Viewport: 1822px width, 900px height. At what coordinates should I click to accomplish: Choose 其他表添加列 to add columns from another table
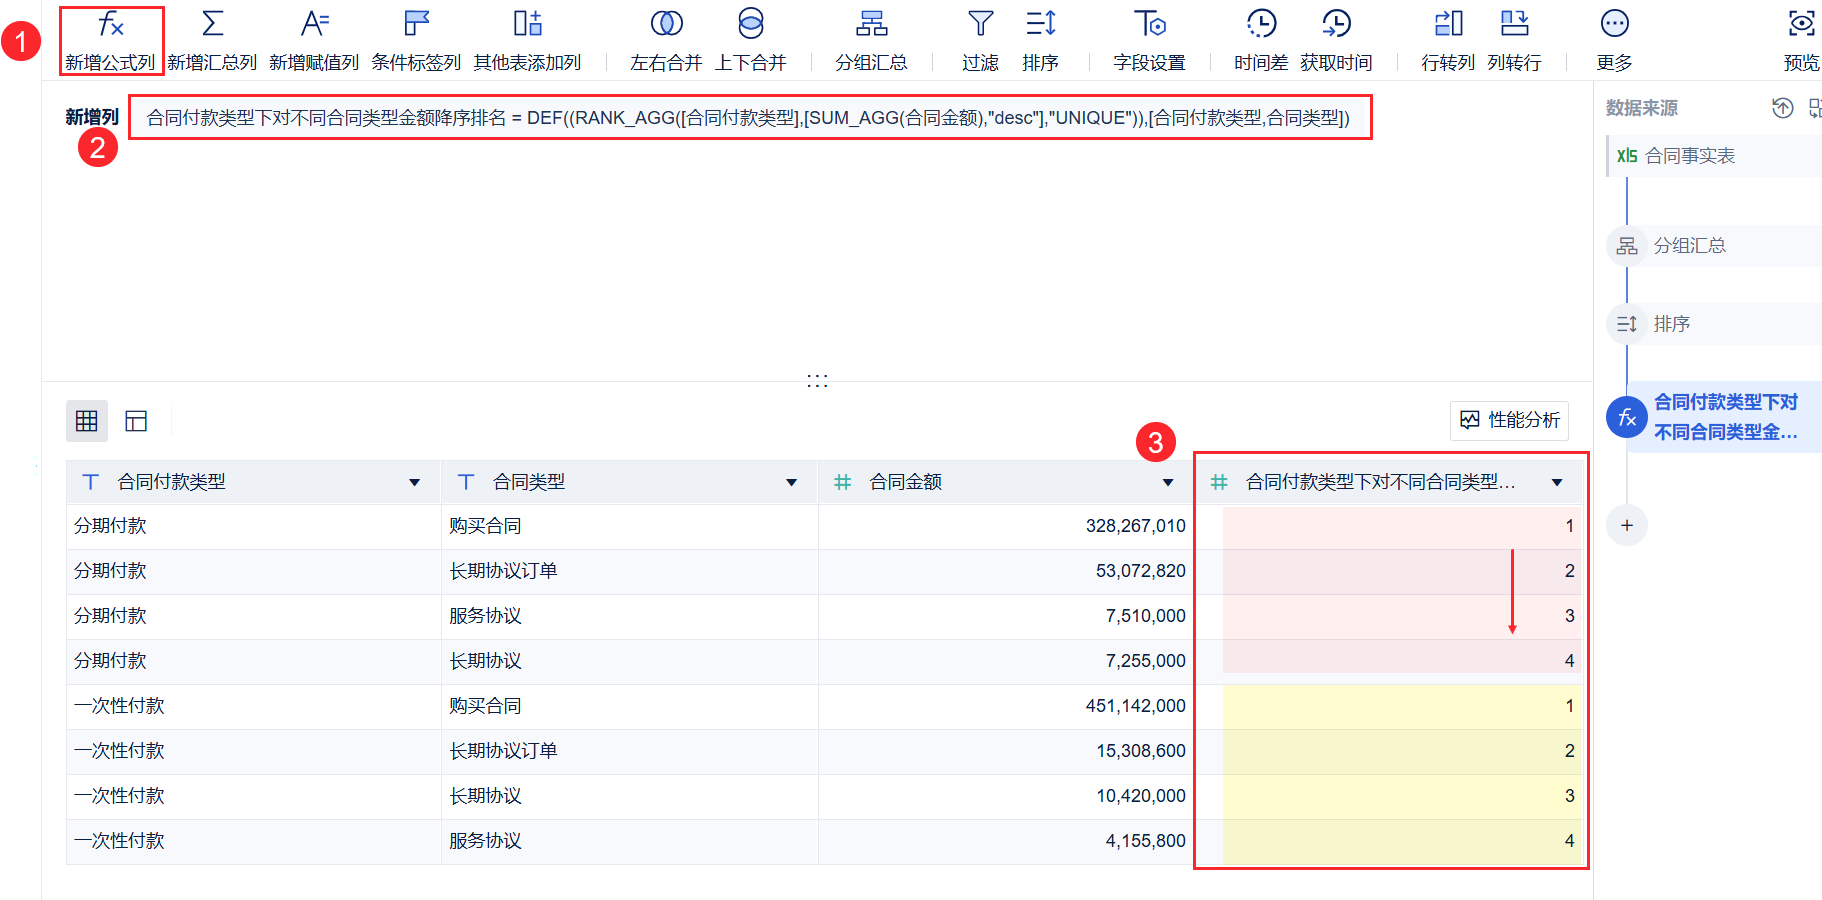click(527, 40)
